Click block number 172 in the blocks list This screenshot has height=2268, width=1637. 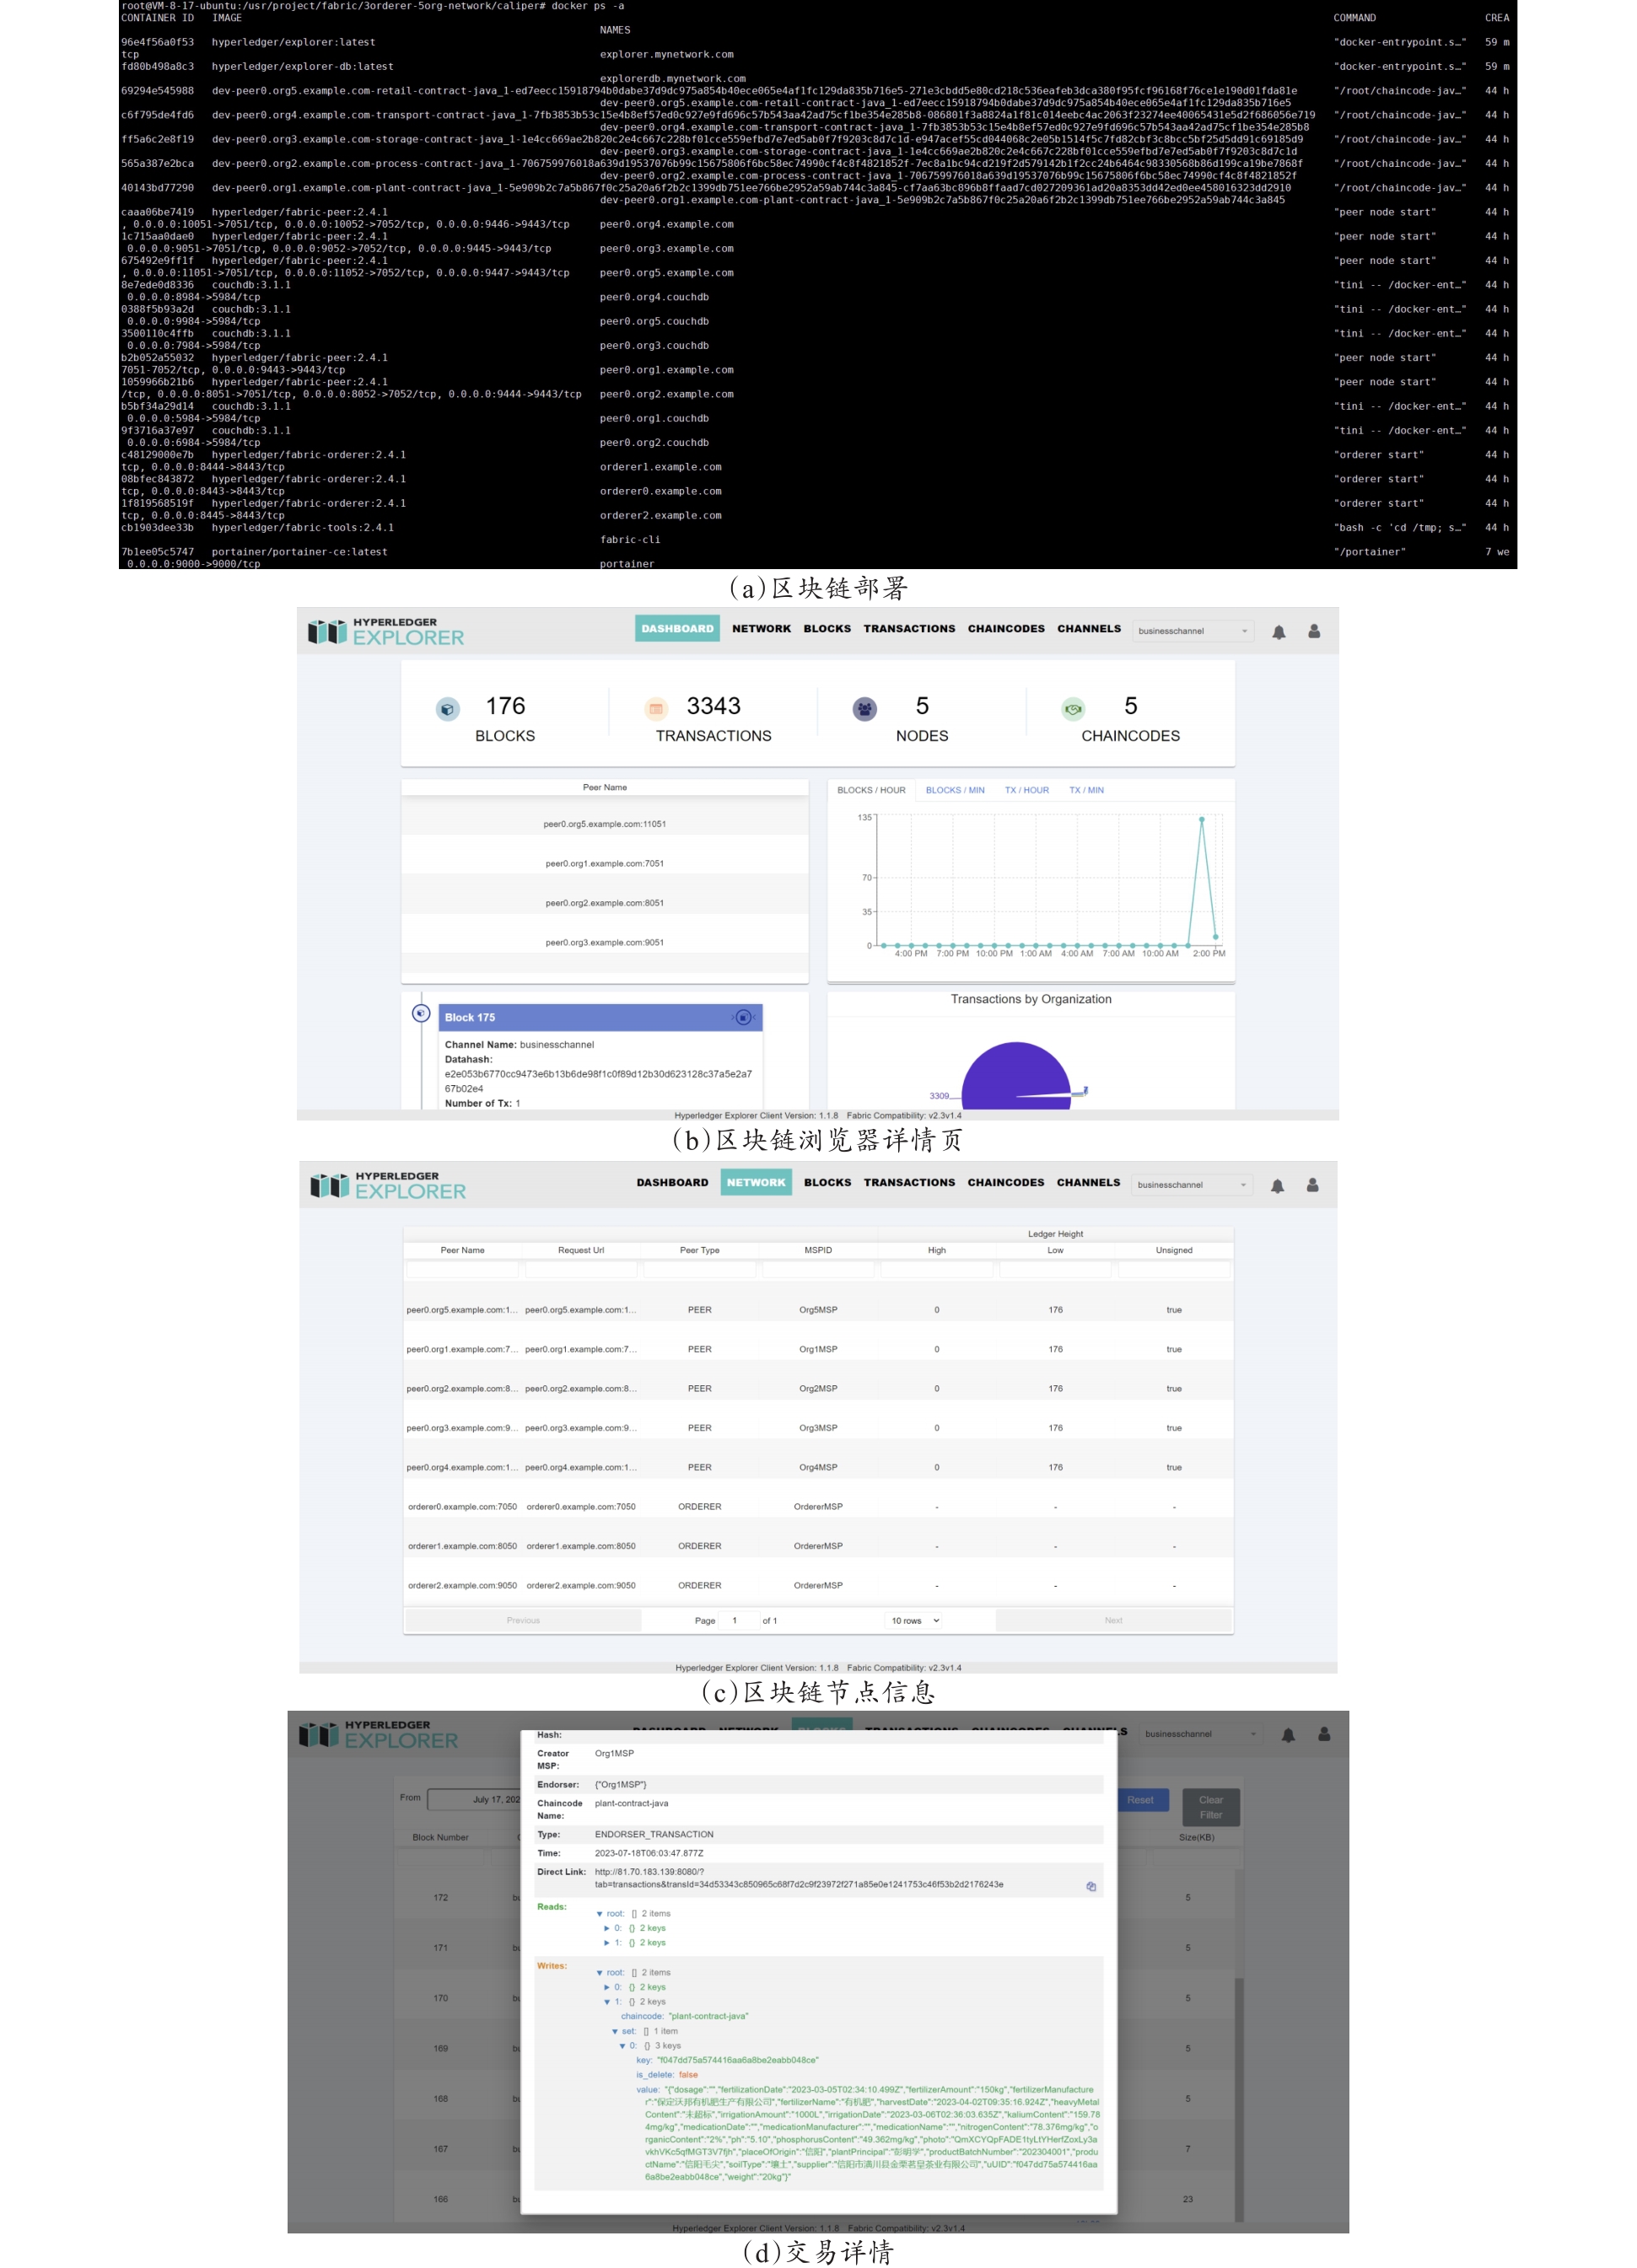441,1898
